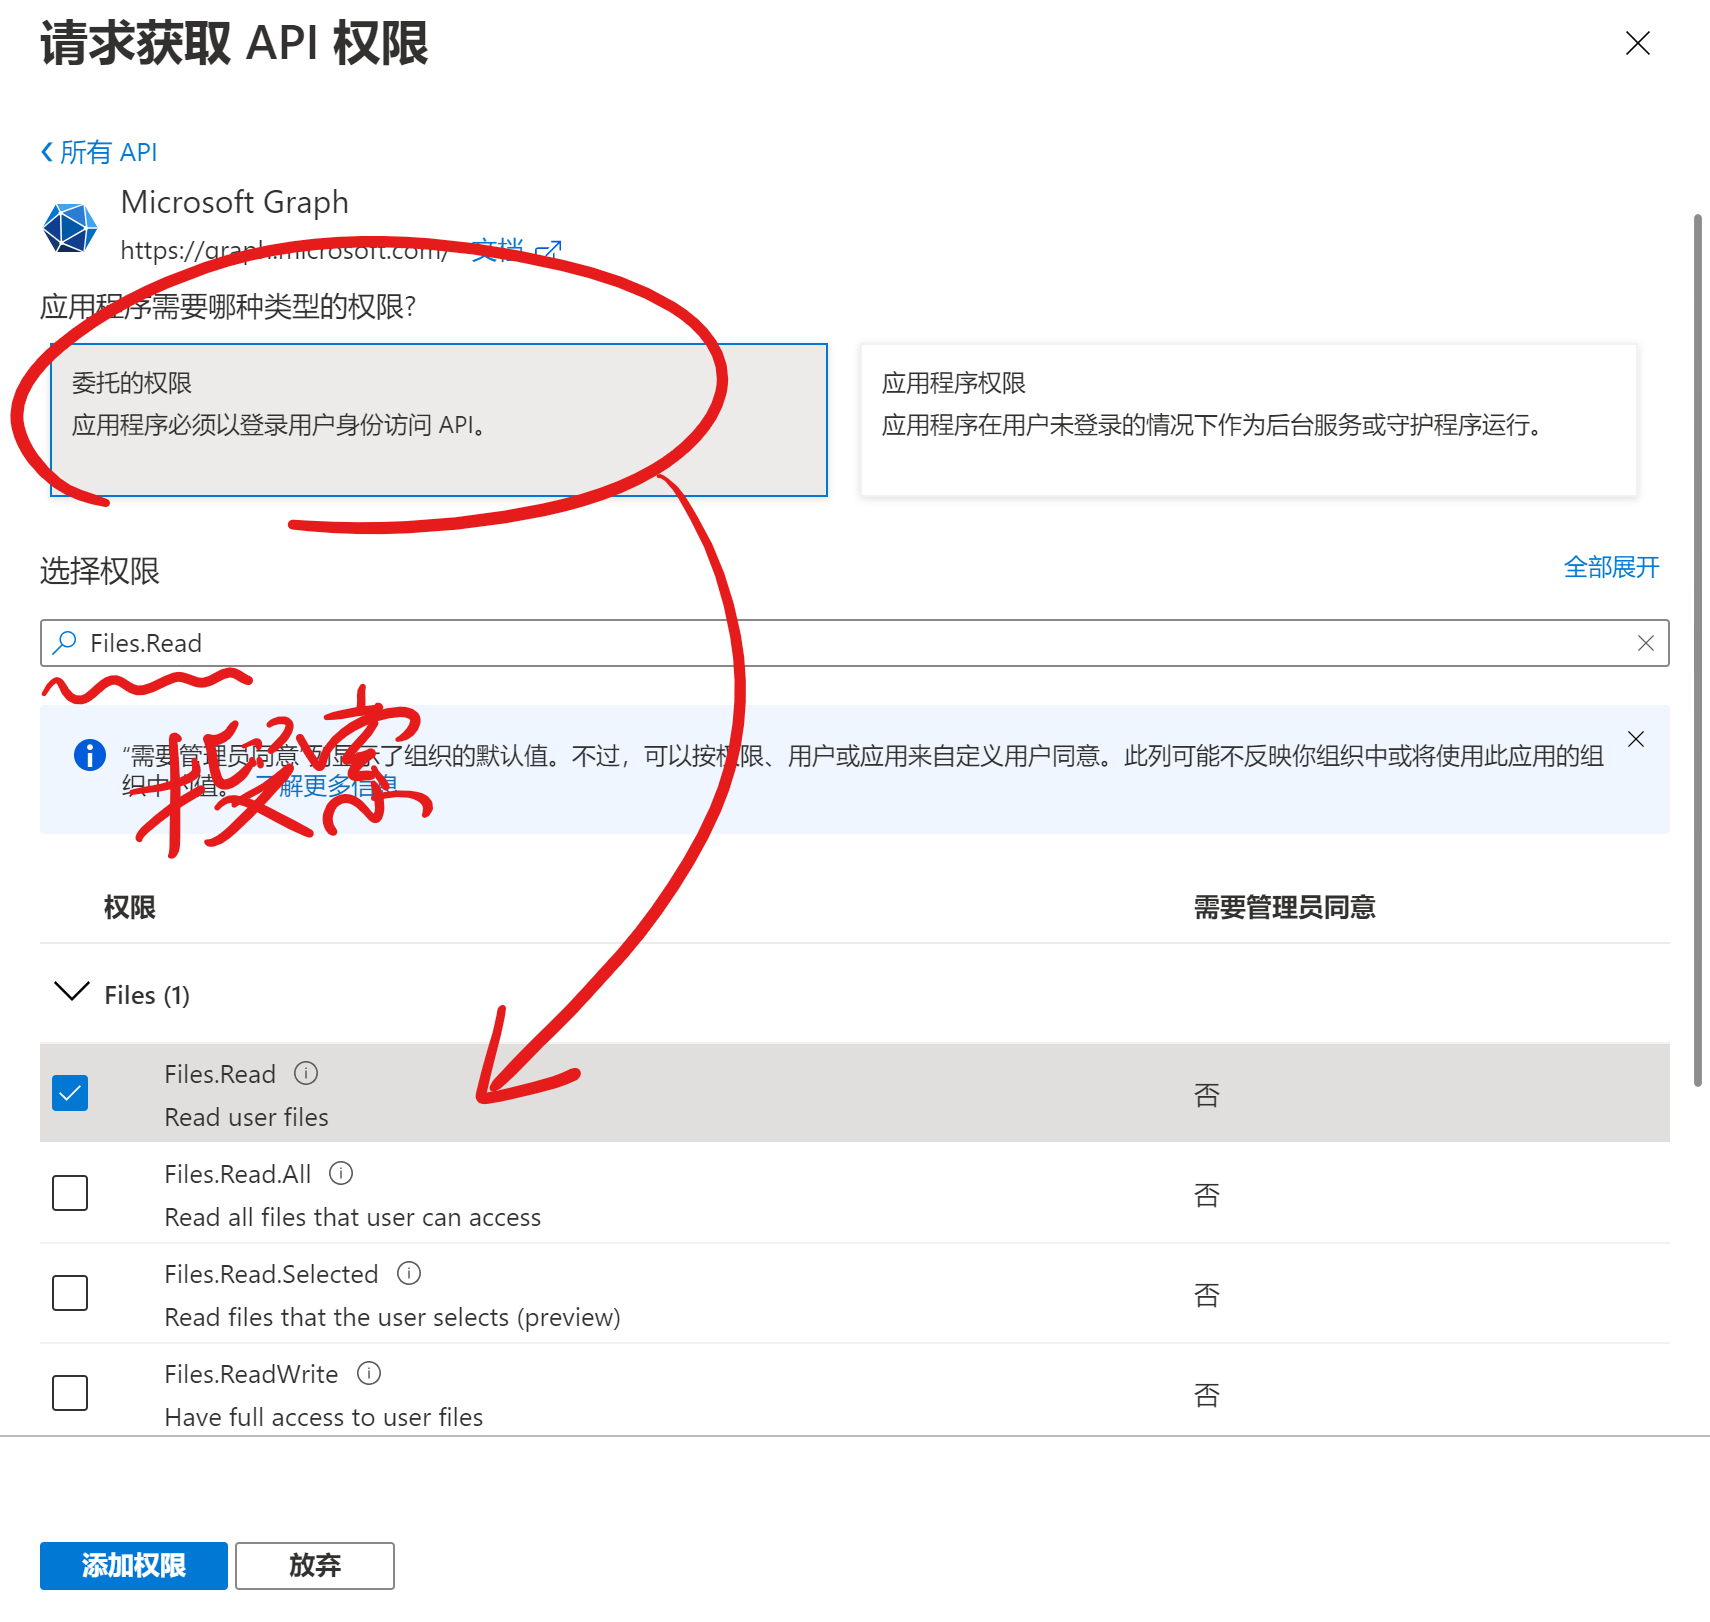Click 'Read user files' description text

(x=247, y=1117)
